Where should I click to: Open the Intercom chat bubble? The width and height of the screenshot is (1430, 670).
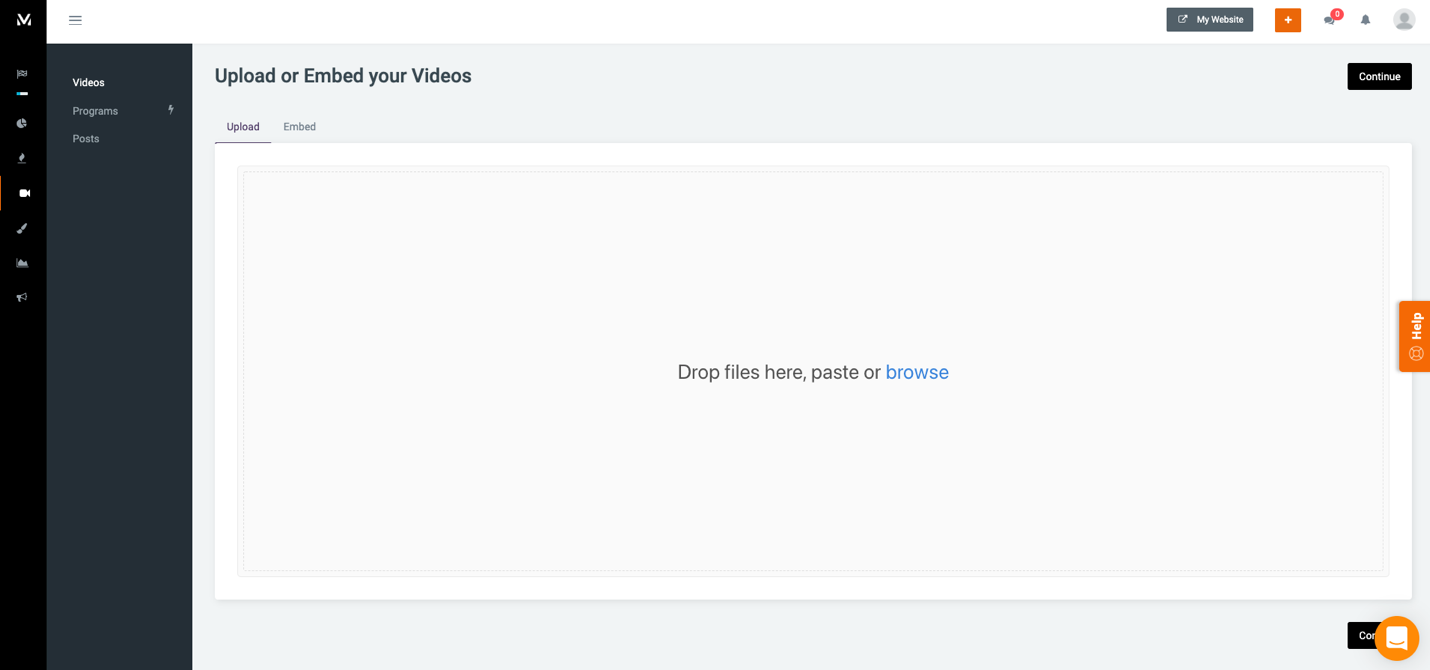click(x=1396, y=637)
